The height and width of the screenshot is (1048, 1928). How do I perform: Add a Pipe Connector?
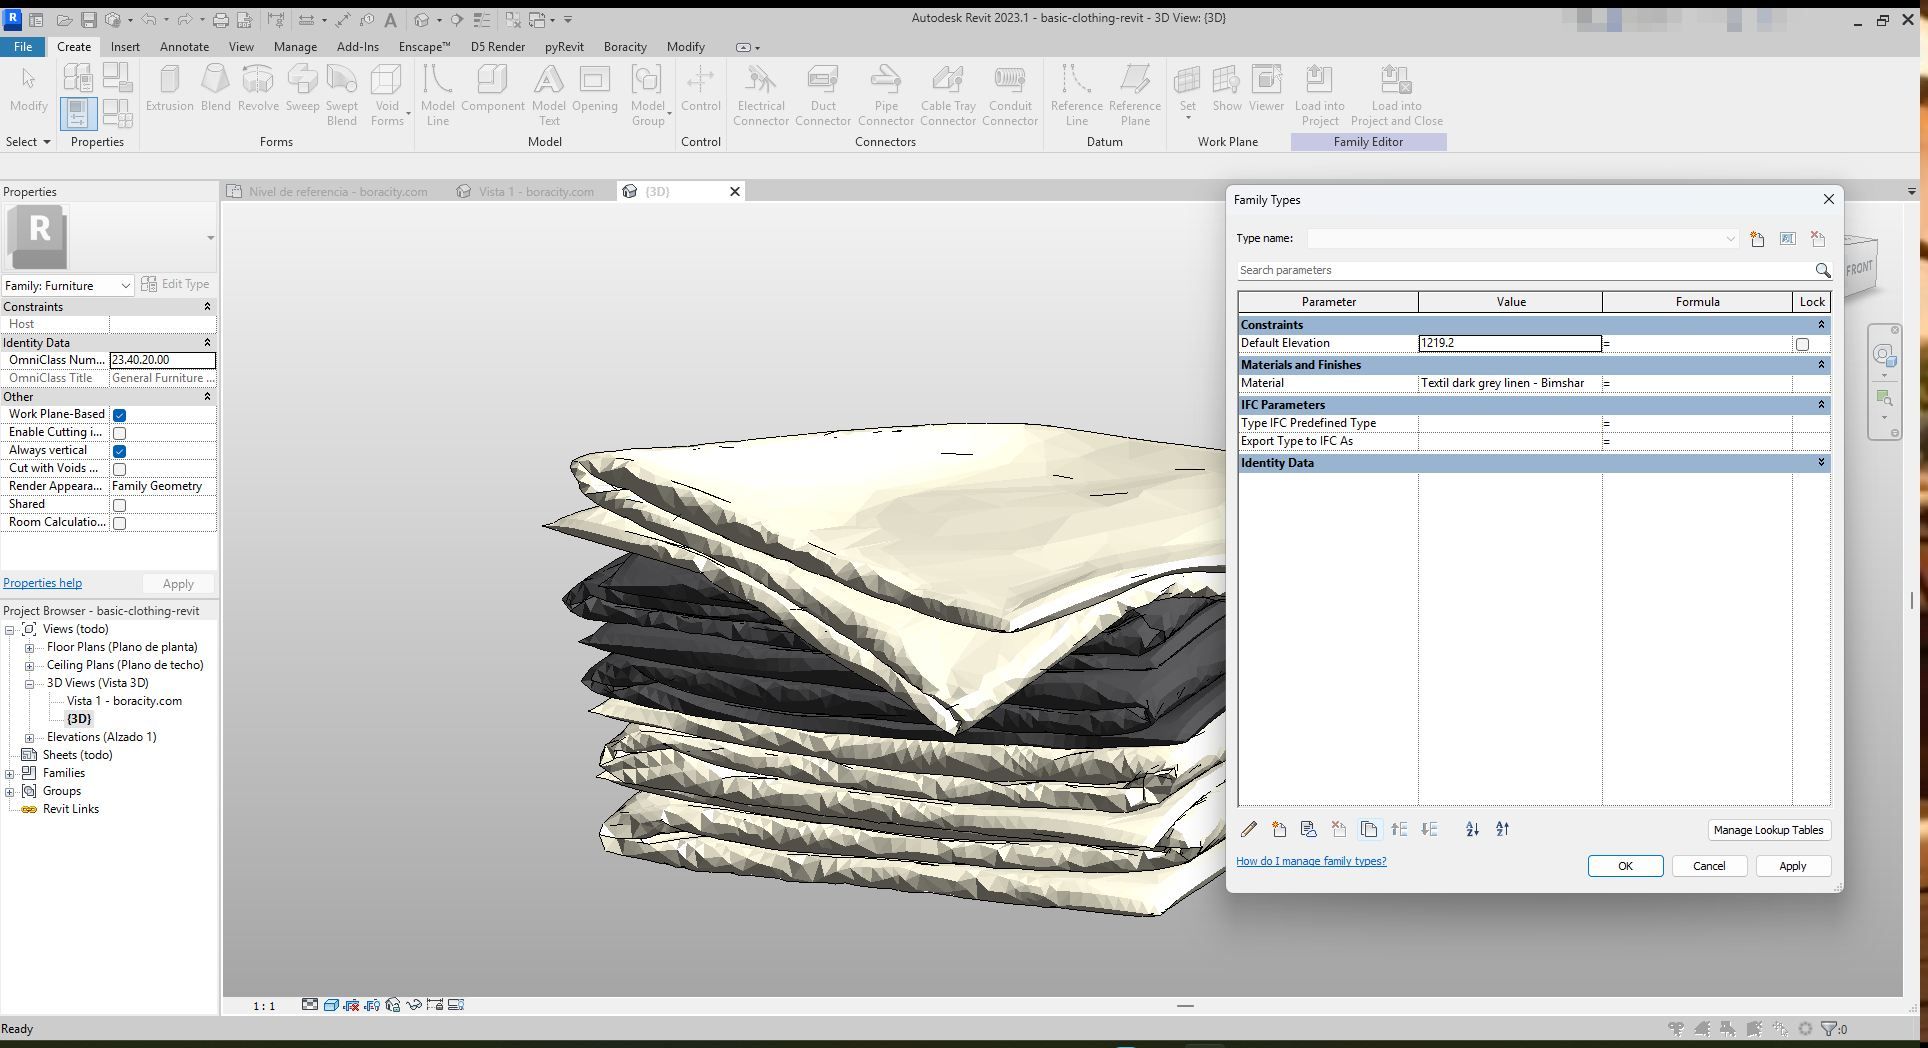(885, 95)
